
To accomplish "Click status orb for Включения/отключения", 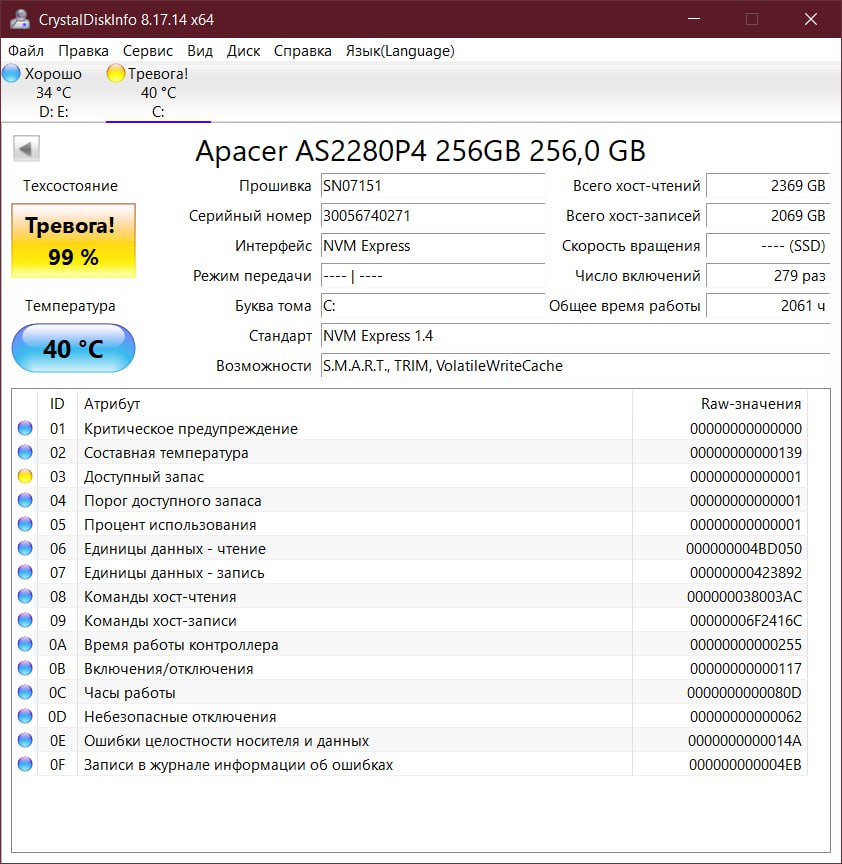I will click(x=25, y=668).
